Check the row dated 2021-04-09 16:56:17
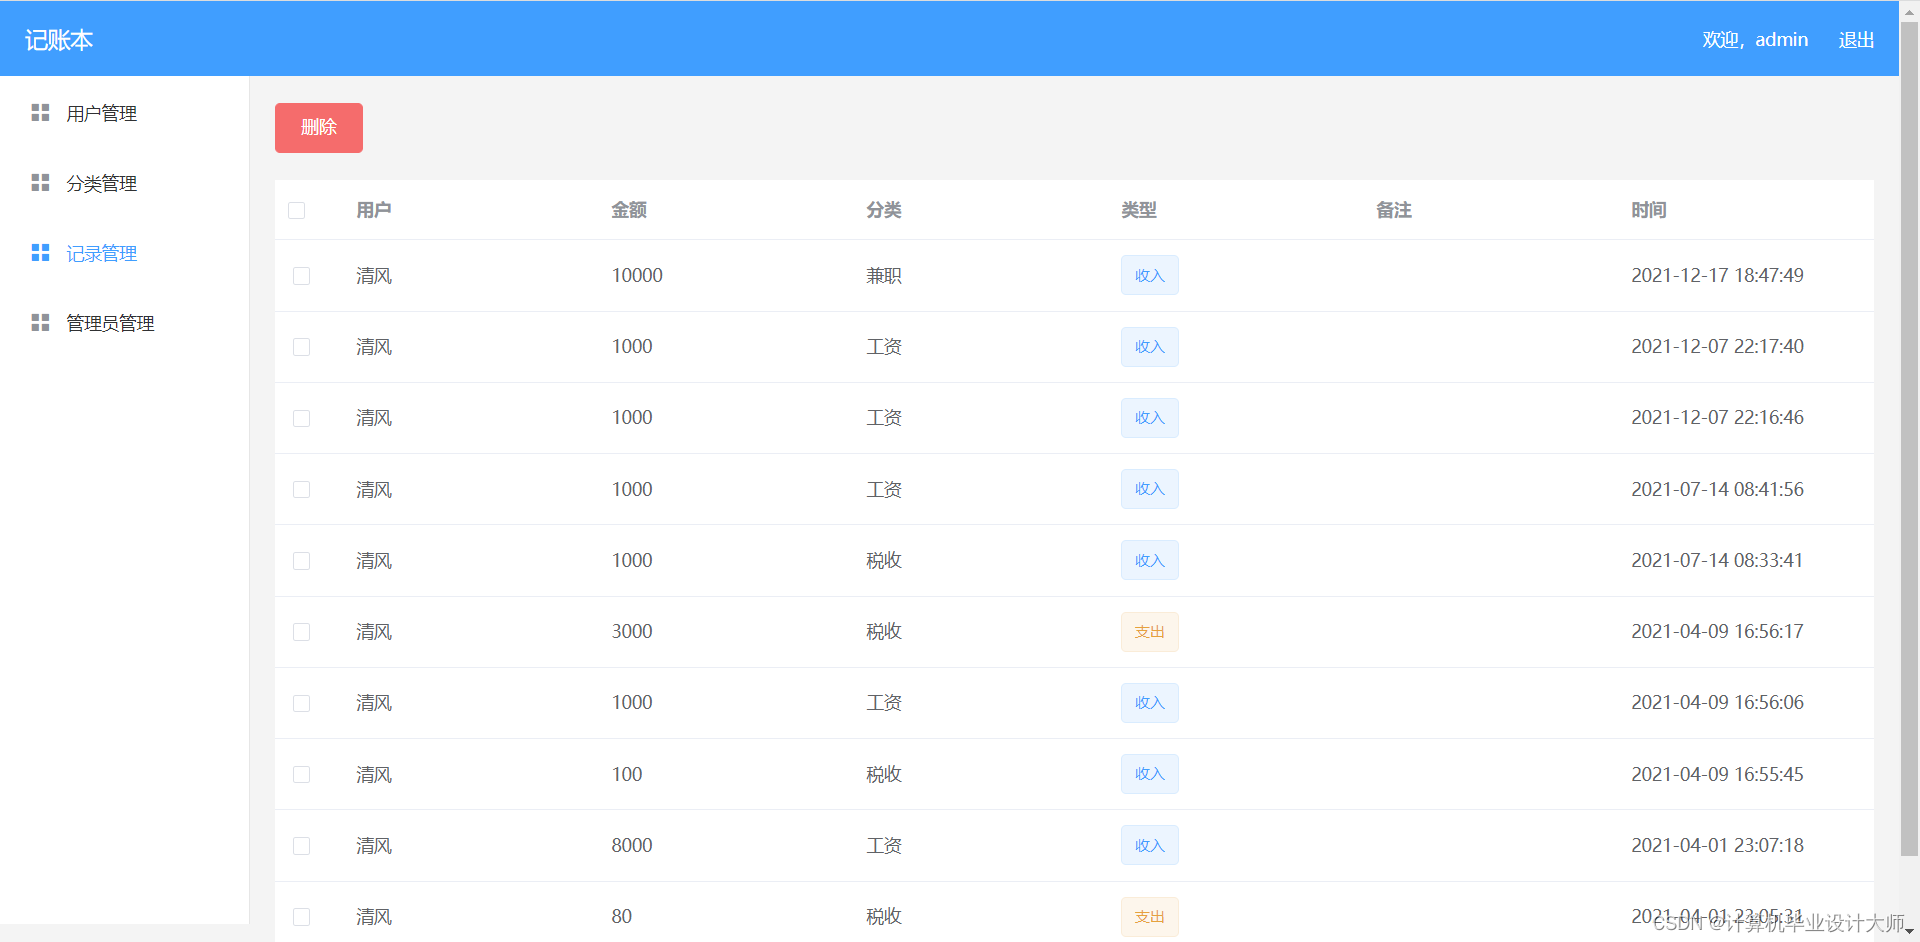This screenshot has height=942, width=1920. click(301, 632)
